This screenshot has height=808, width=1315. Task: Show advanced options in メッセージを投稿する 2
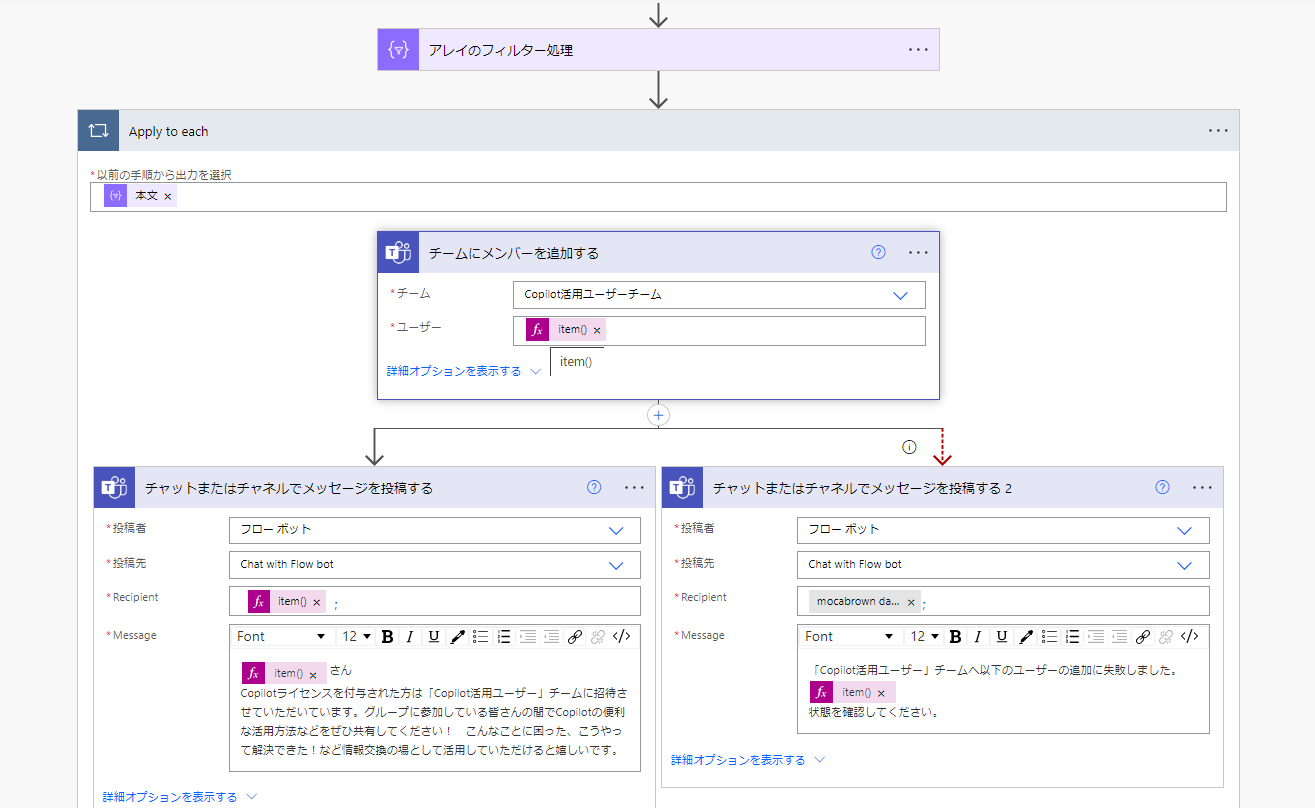tap(748, 760)
